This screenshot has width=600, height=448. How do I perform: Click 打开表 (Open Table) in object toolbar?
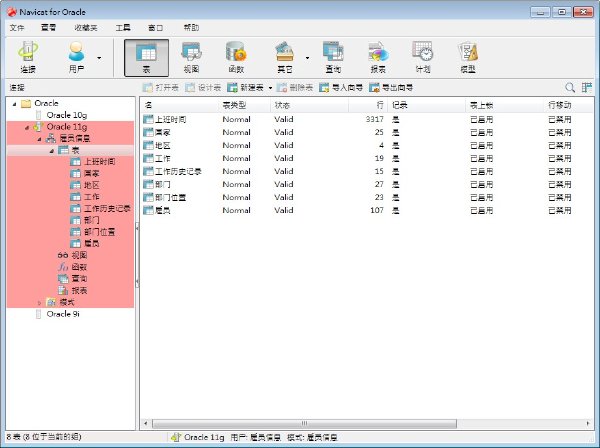point(161,88)
